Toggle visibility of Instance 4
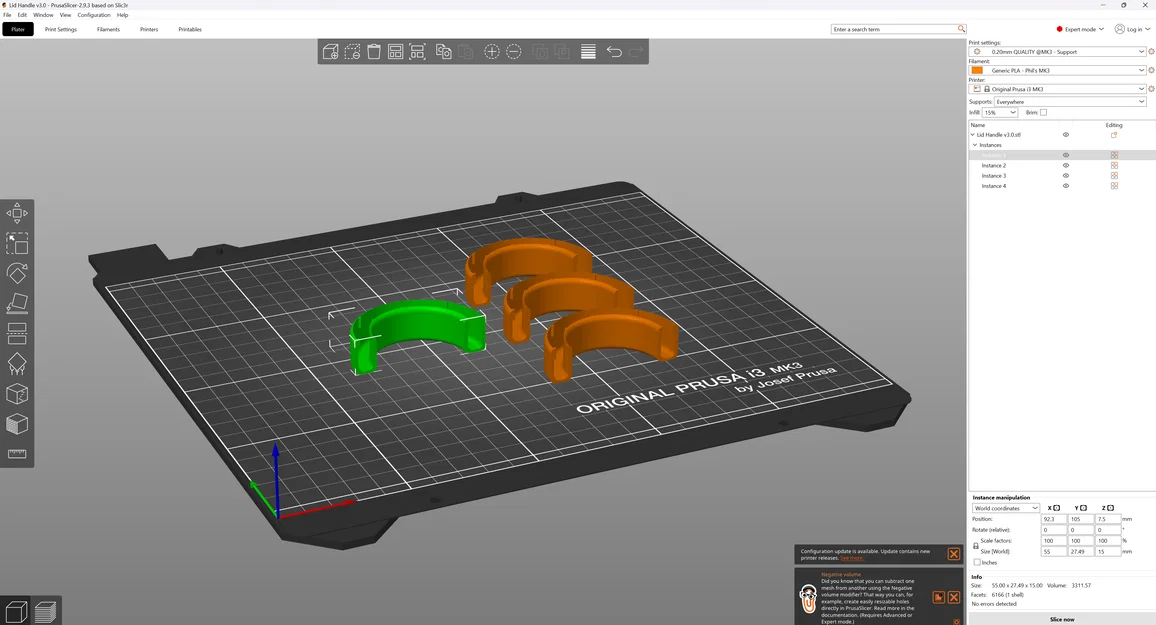The height and width of the screenshot is (625, 1156). click(1065, 186)
